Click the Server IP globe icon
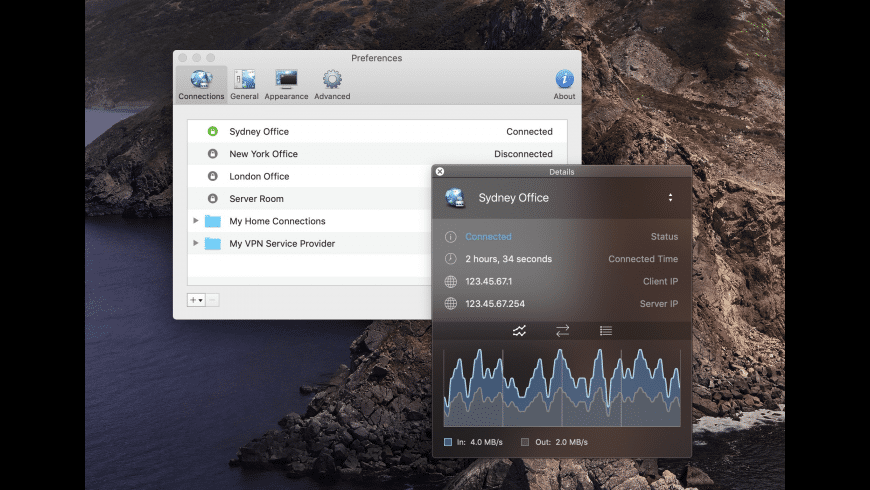 451,304
